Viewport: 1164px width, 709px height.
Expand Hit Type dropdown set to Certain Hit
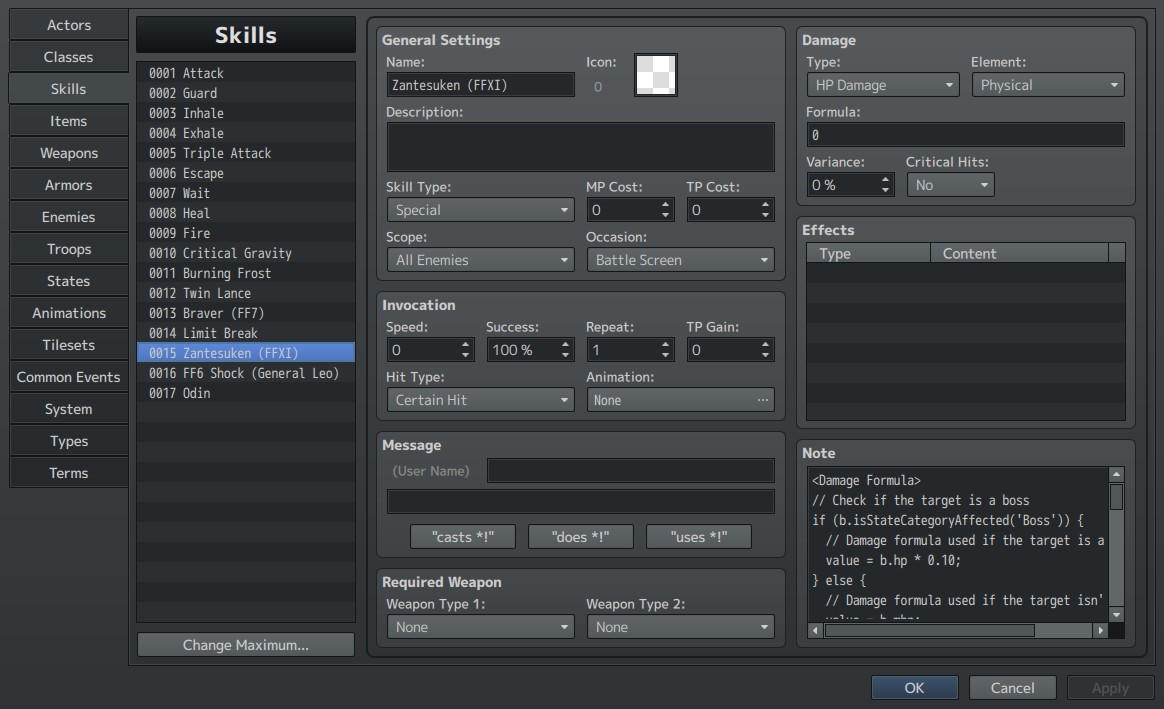[480, 400]
